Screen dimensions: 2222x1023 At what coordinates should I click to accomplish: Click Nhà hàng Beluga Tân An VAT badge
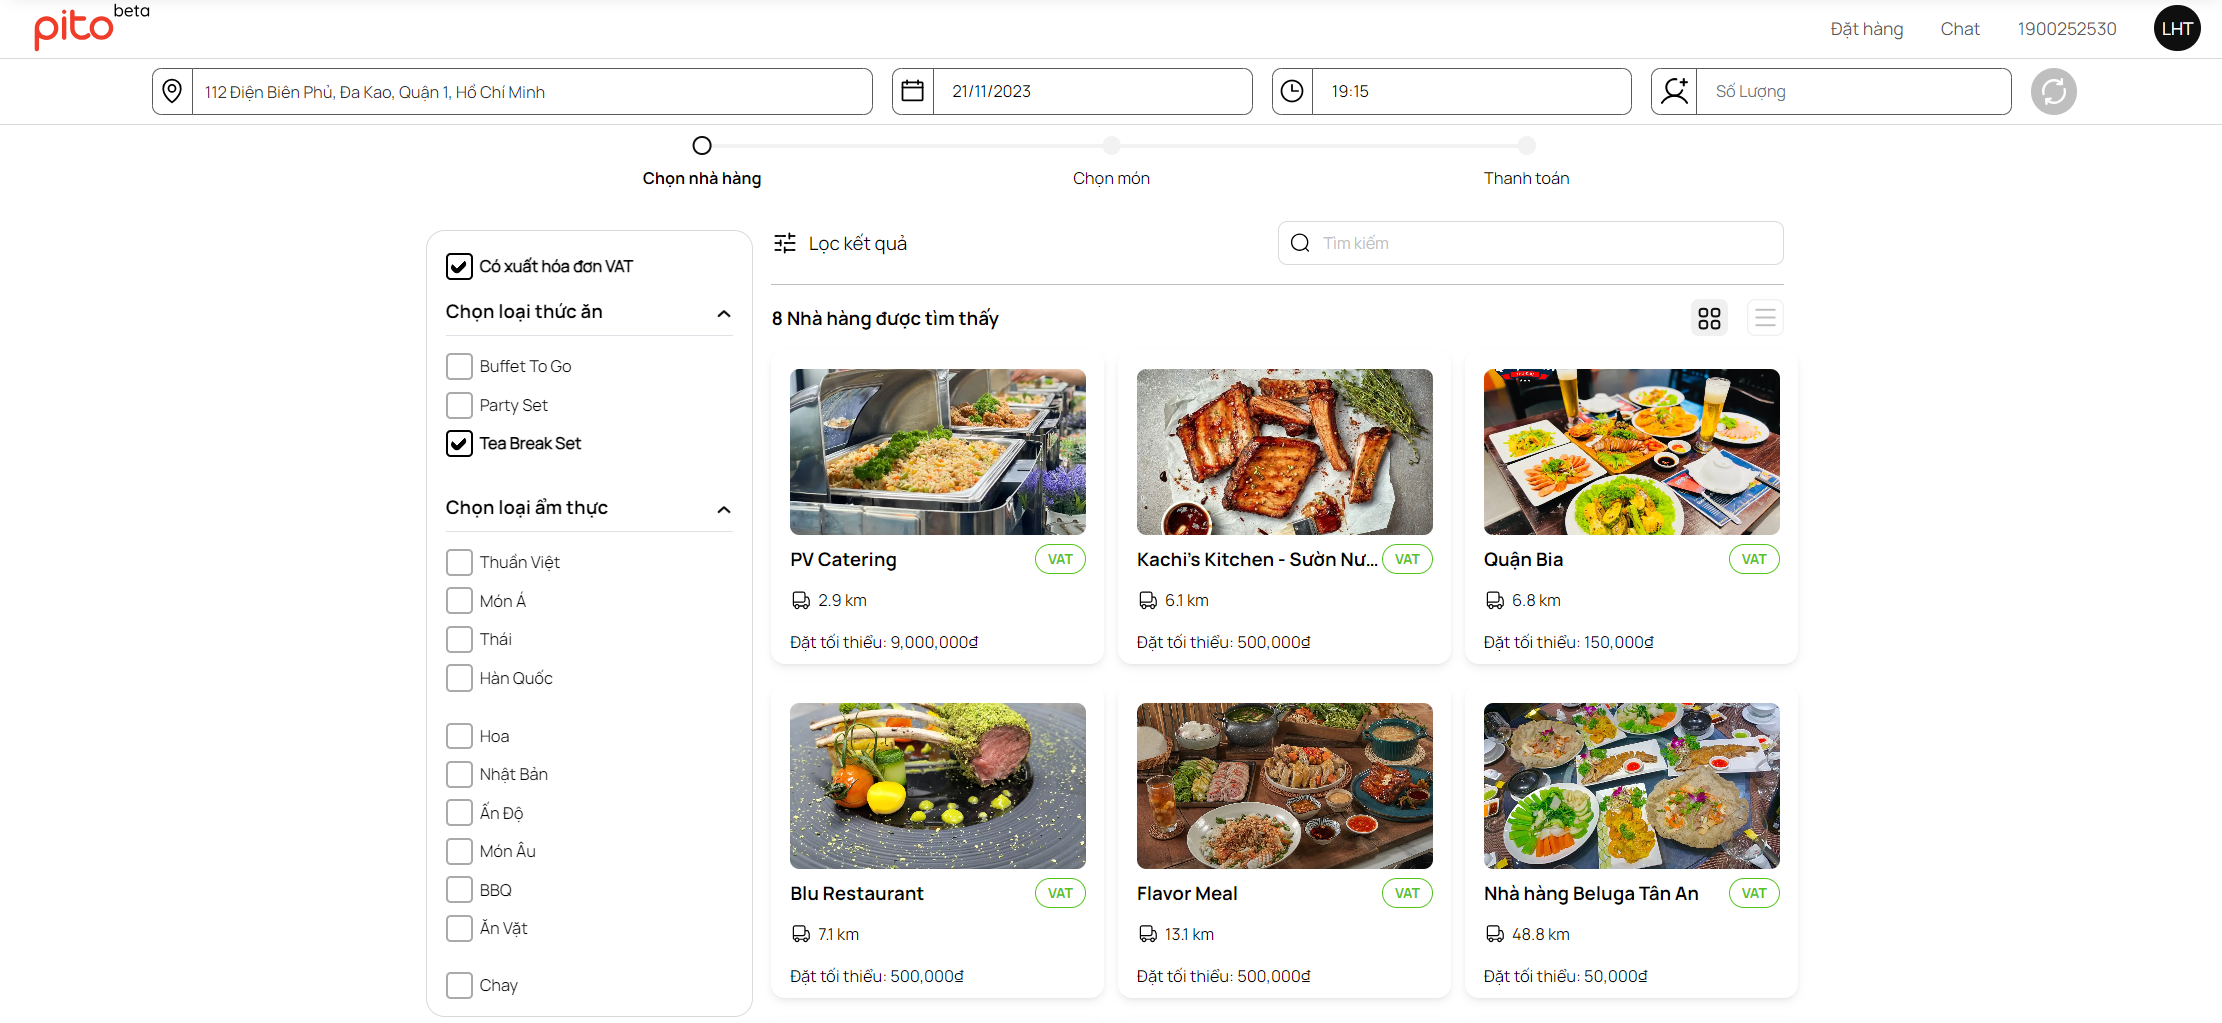click(1754, 893)
